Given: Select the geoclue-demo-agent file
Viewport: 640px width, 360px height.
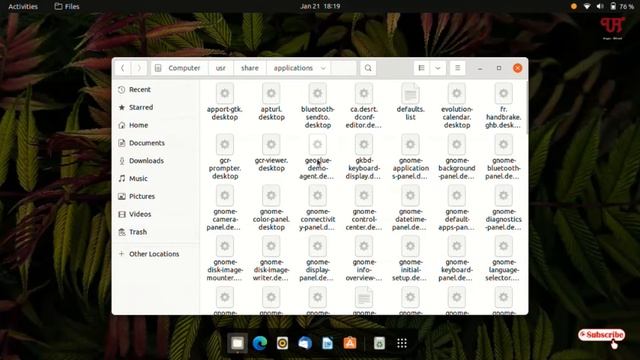Looking at the screenshot, I should tap(318, 157).
